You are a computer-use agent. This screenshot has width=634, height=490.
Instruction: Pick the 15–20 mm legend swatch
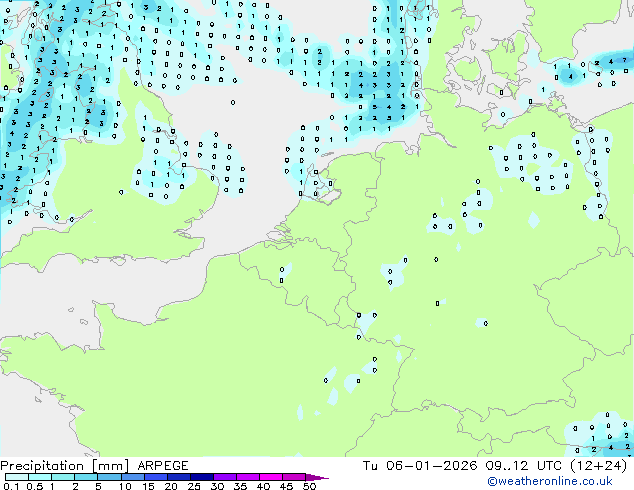[156, 477]
